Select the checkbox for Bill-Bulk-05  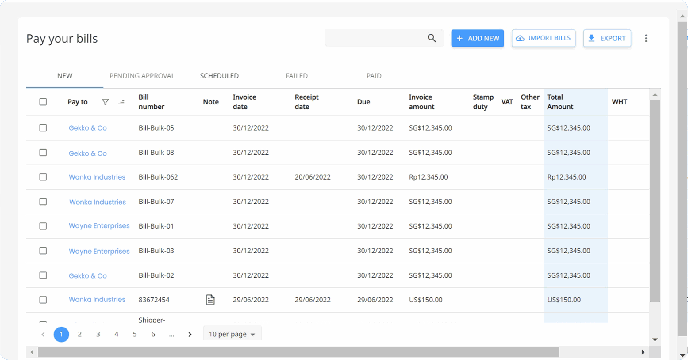coord(43,128)
